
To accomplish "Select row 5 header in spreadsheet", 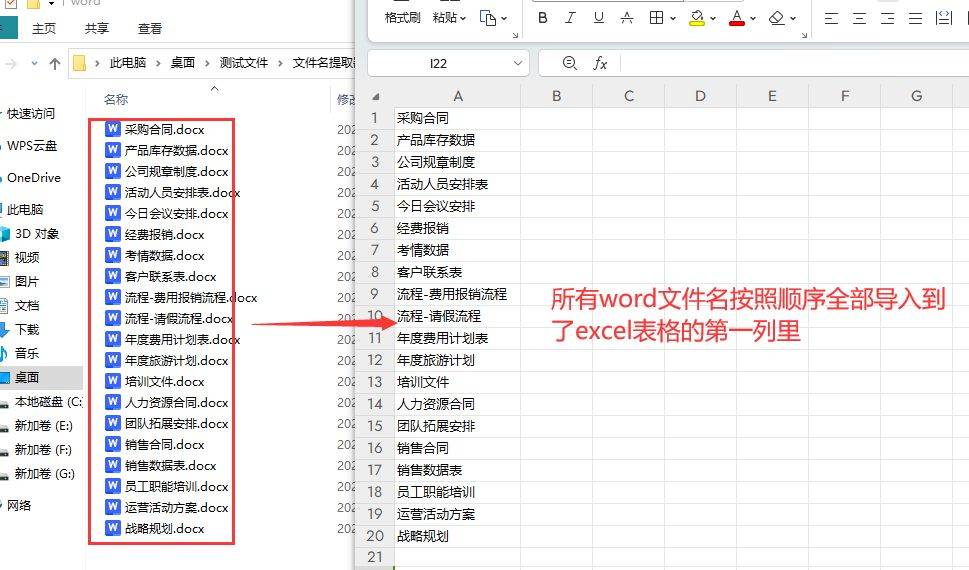I will point(374,206).
